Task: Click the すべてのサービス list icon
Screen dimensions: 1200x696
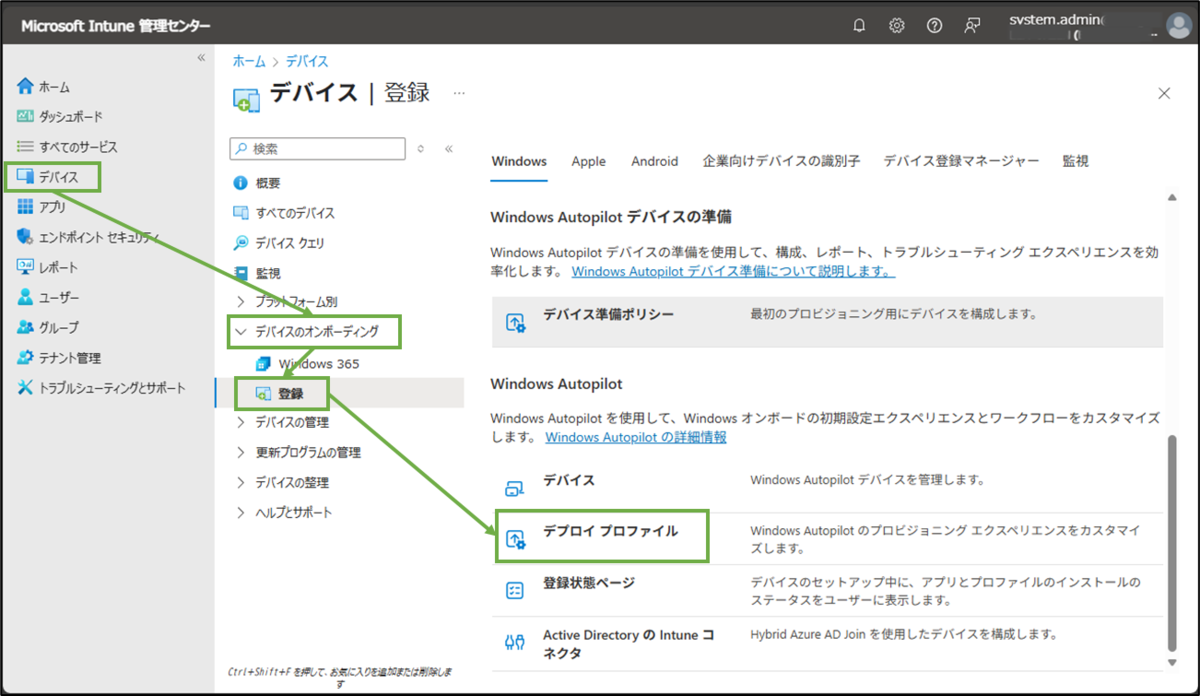Action: pyautogui.click(x=26, y=147)
